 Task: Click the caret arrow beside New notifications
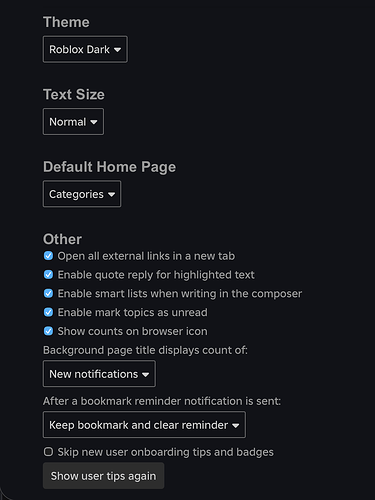click(145, 375)
